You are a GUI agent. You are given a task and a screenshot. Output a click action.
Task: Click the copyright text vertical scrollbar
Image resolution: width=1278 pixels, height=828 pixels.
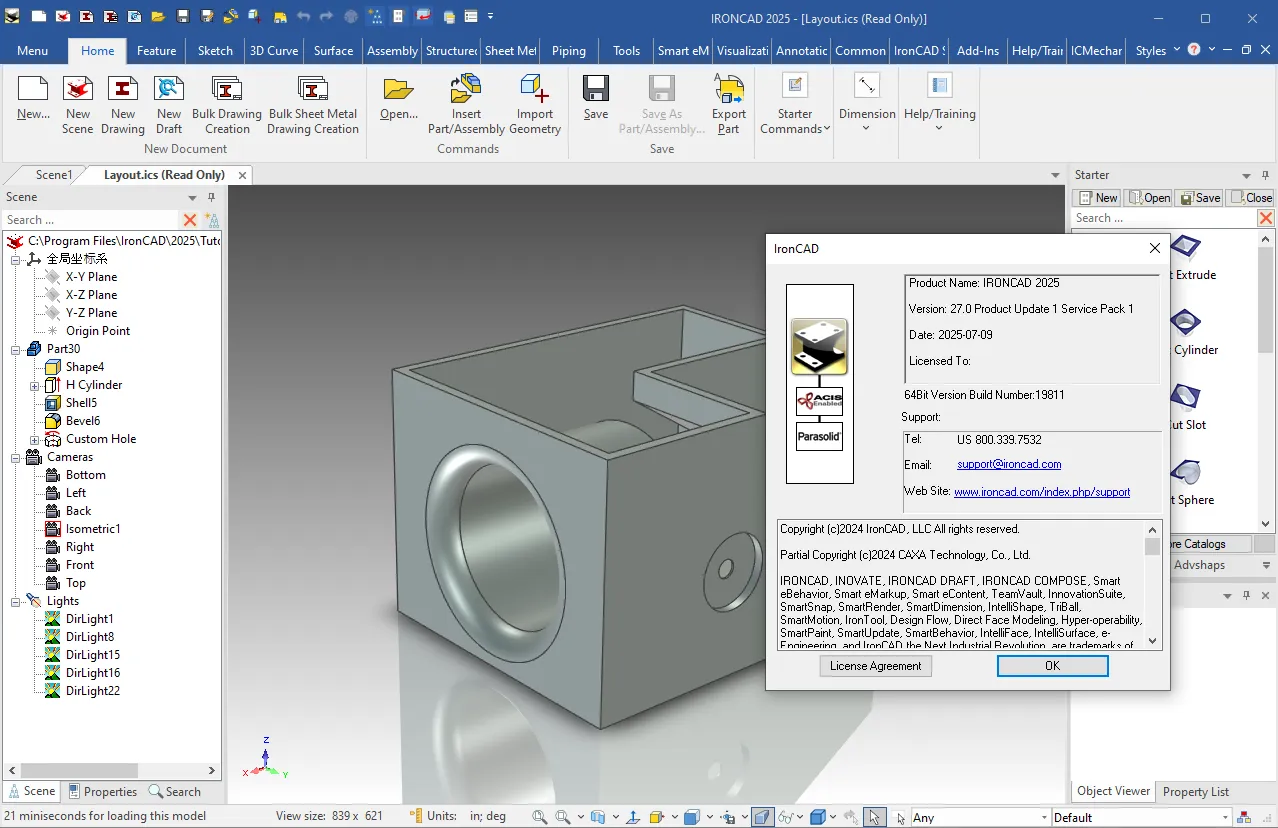click(1153, 585)
